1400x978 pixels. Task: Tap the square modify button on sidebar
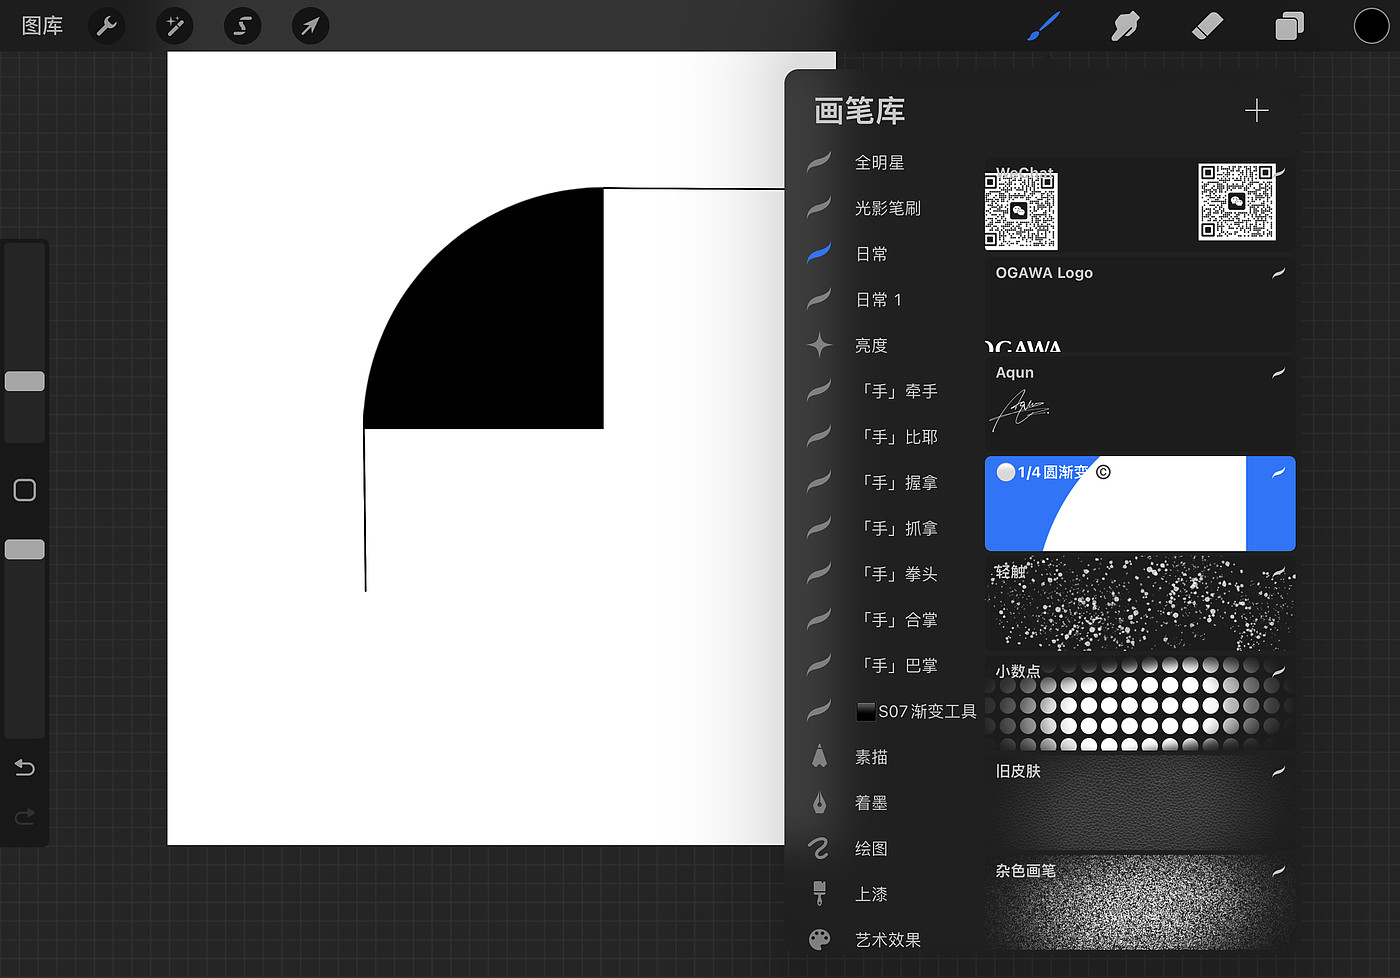pyautogui.click(x=25, y=490)
